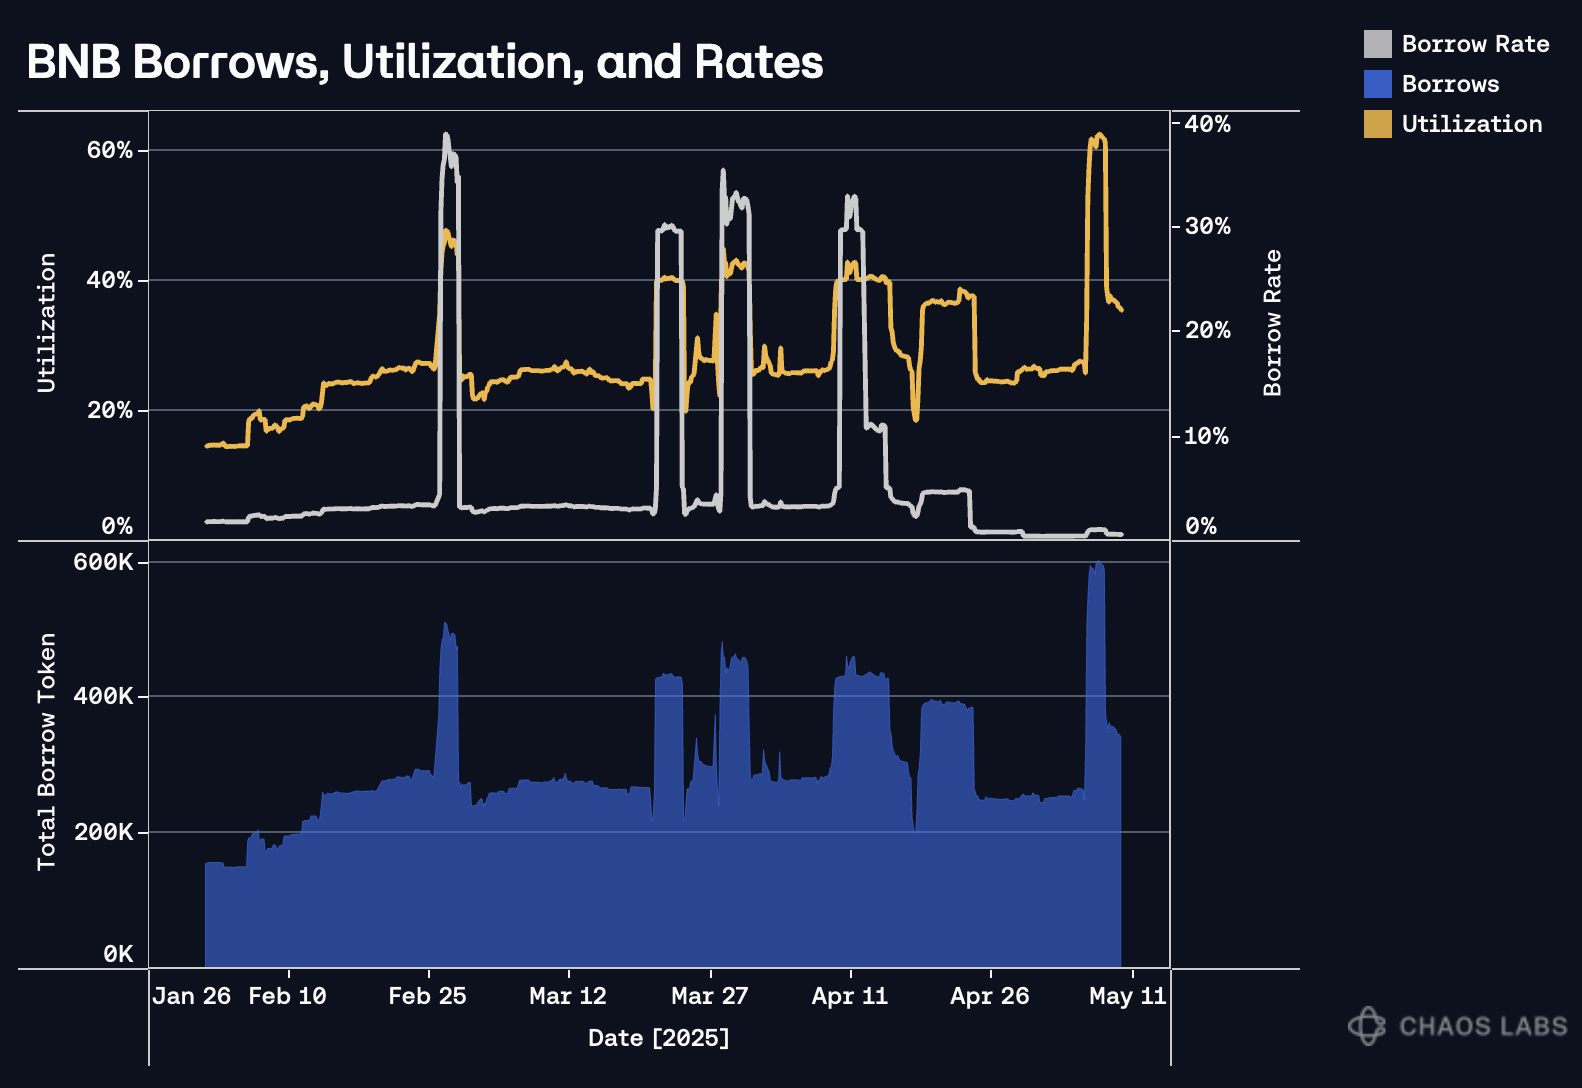The width and height of the screenshot is (1582, 1088).
Task: Toggle the Borrows legend label
Action: pos(1450,84)
